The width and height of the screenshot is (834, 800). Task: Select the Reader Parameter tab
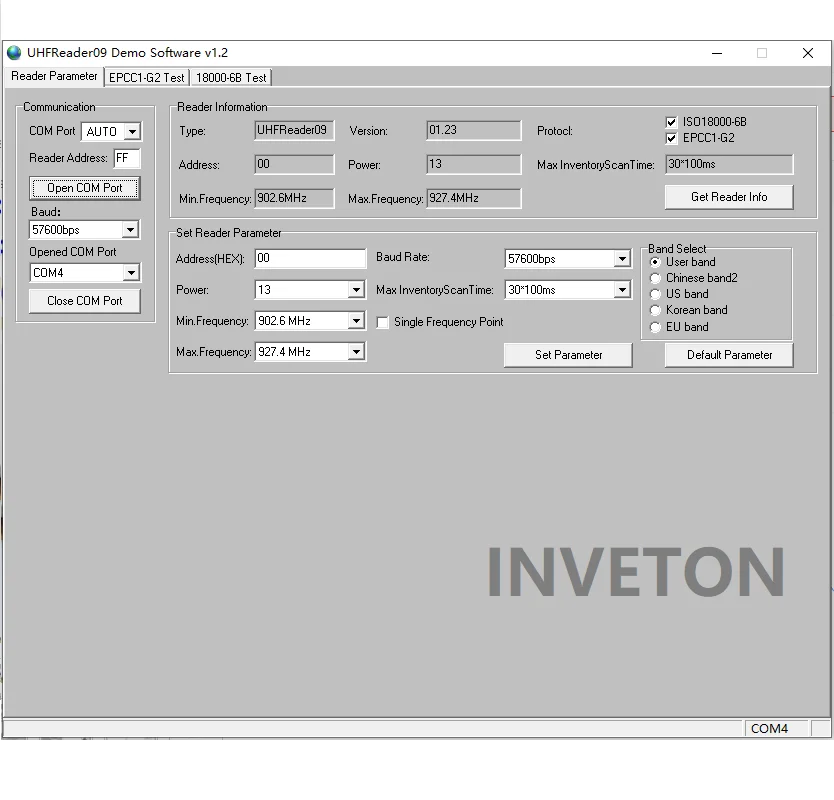54,76
